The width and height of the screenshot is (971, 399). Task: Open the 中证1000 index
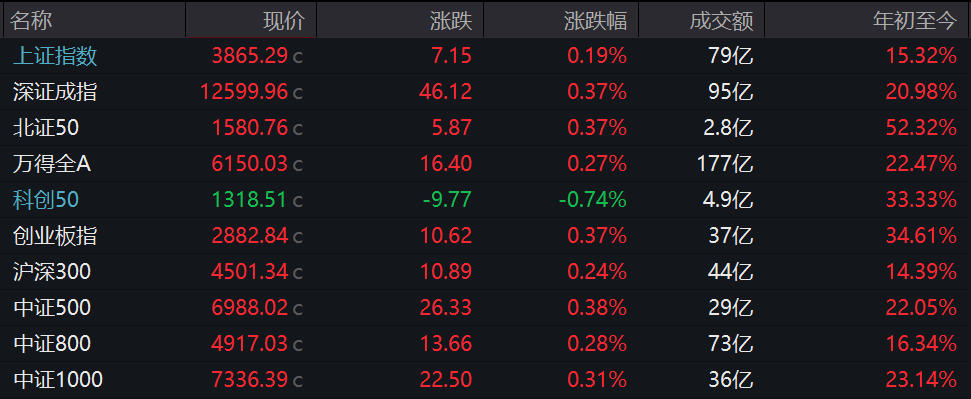(x=58, y=379)
